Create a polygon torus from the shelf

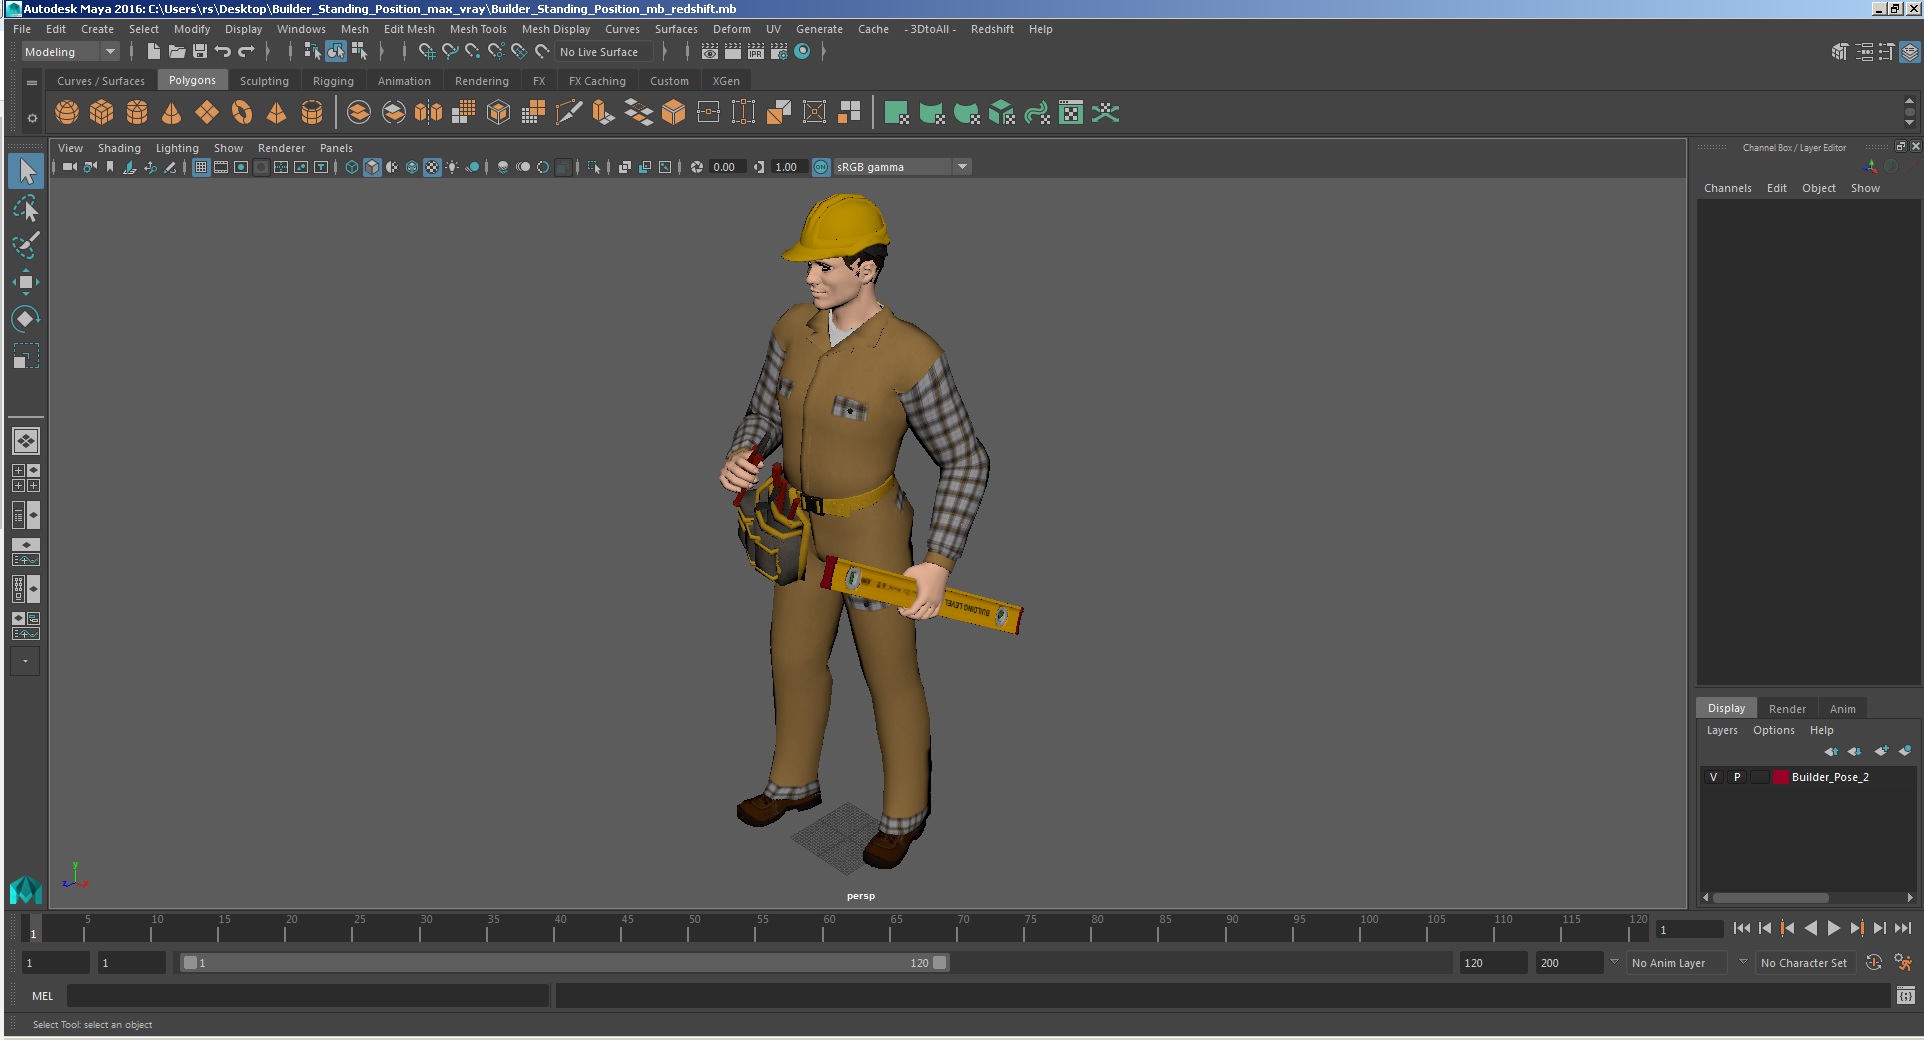pyautogui.click(x=242, y=113)
